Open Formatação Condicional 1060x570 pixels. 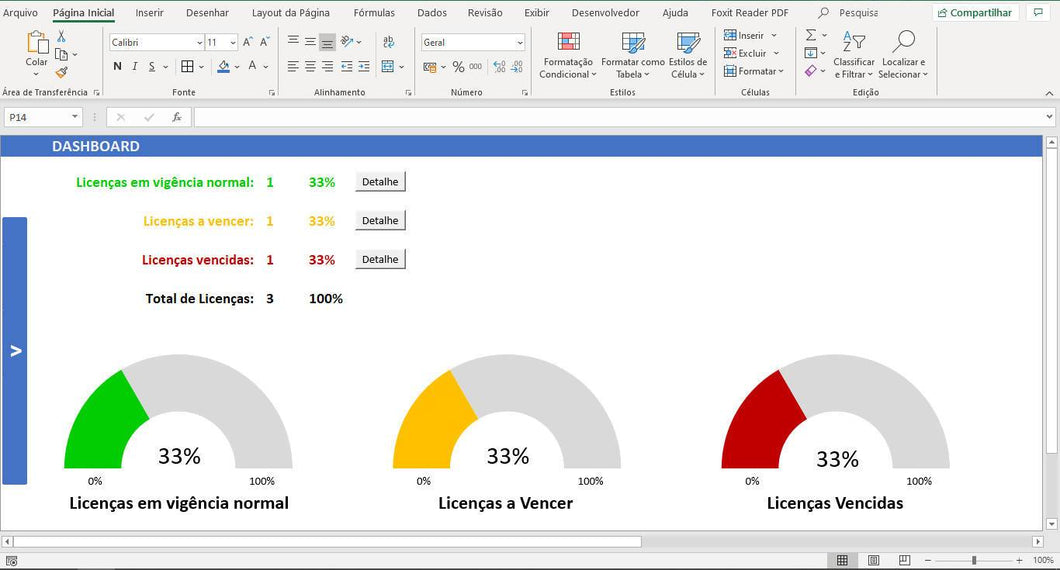click(568, 55)
